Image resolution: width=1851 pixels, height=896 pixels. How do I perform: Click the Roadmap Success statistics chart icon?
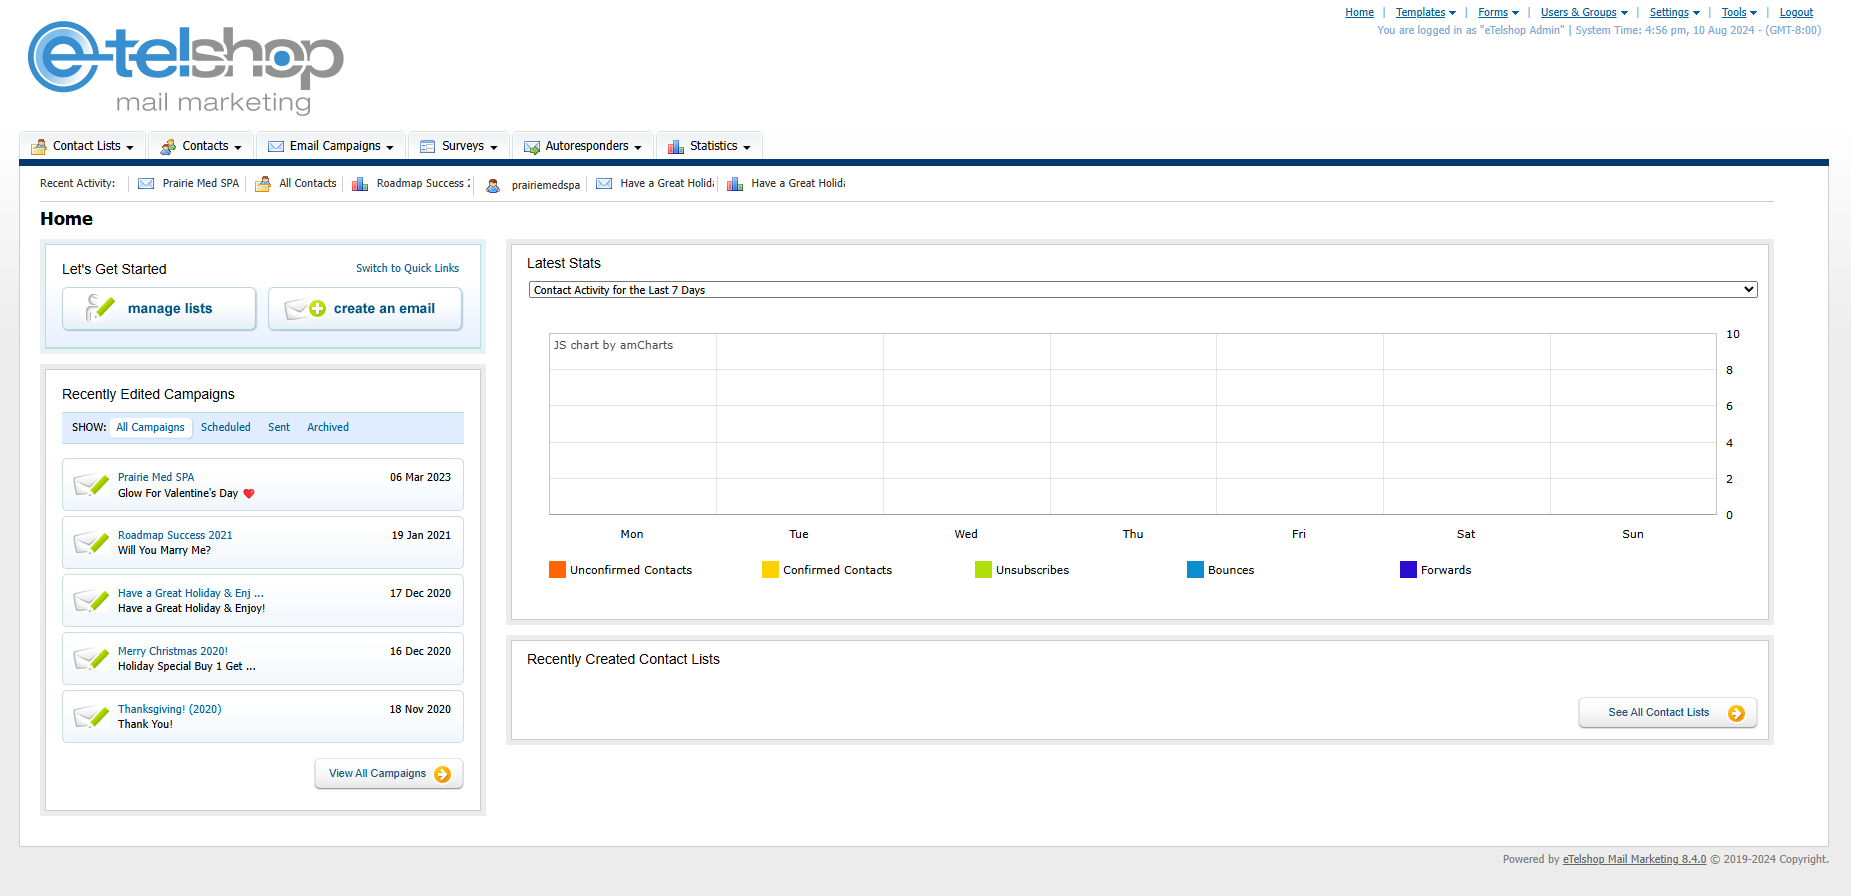(x=360, y=184)
